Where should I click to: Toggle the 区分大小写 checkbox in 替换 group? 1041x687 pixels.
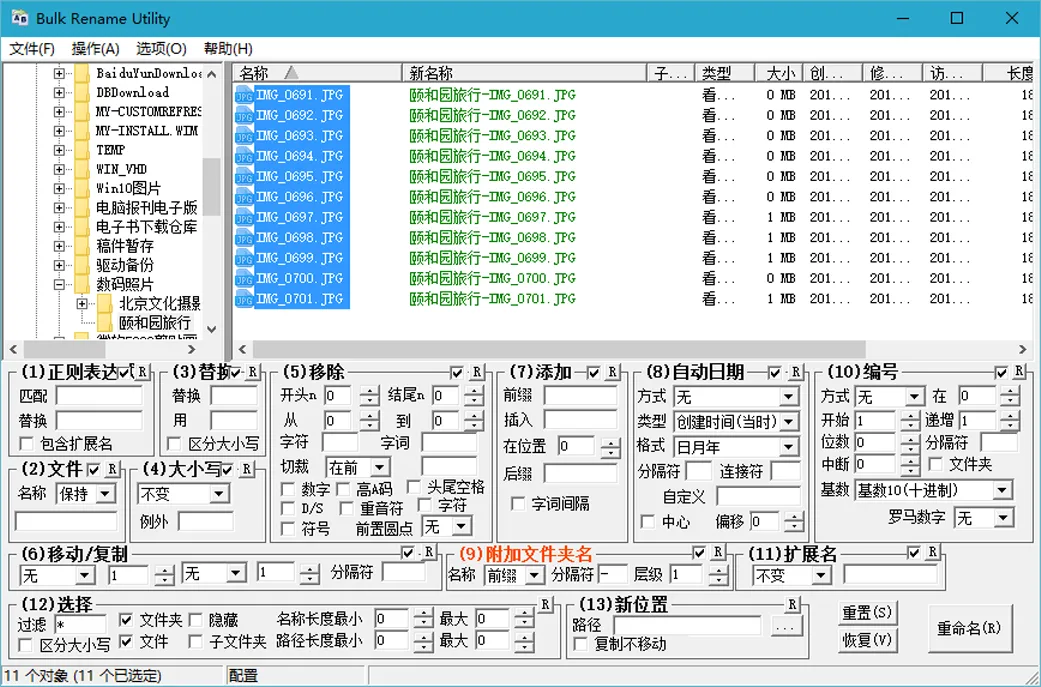(x=175, y=443)
